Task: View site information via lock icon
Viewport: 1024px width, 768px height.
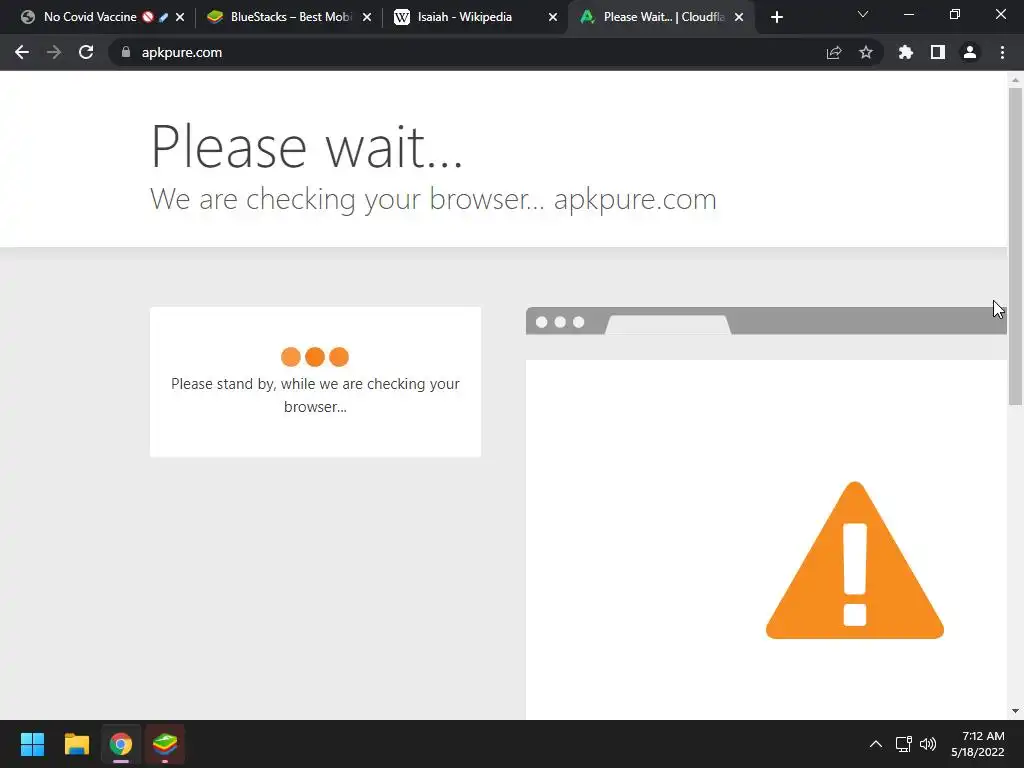Action: [126, 52]
